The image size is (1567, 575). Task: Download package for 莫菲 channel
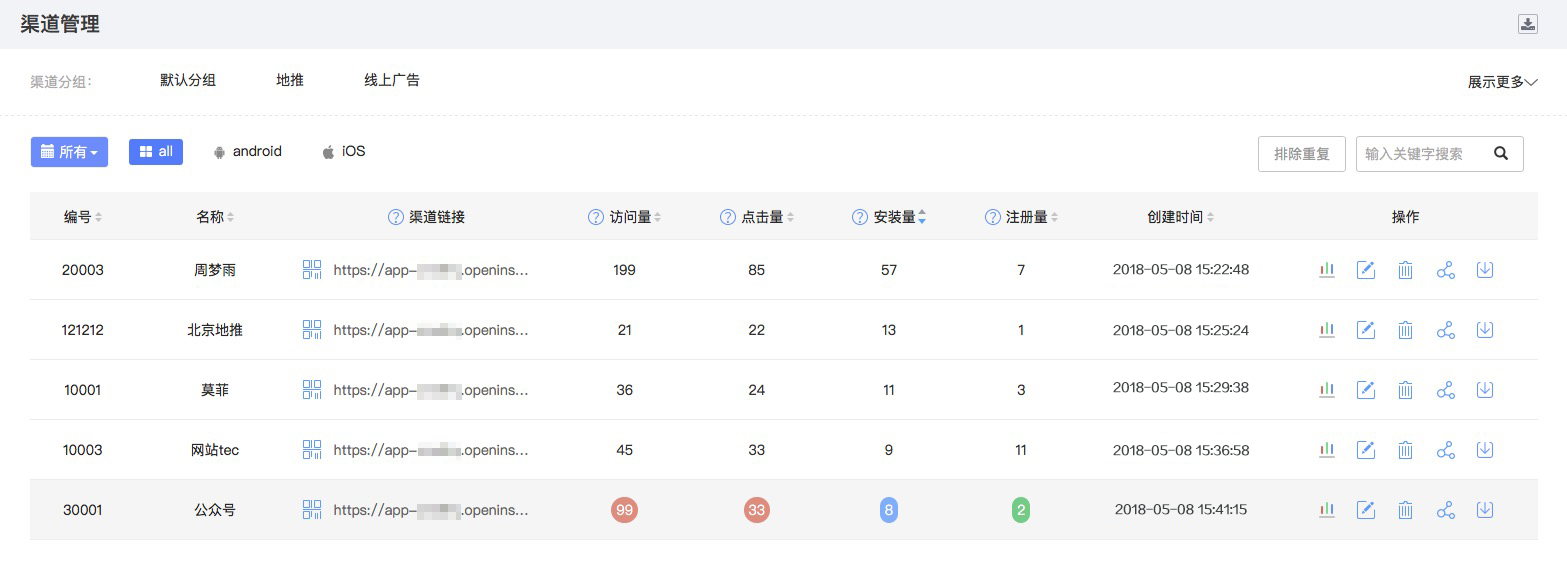pyautogui.click(x=1485, y=390)
